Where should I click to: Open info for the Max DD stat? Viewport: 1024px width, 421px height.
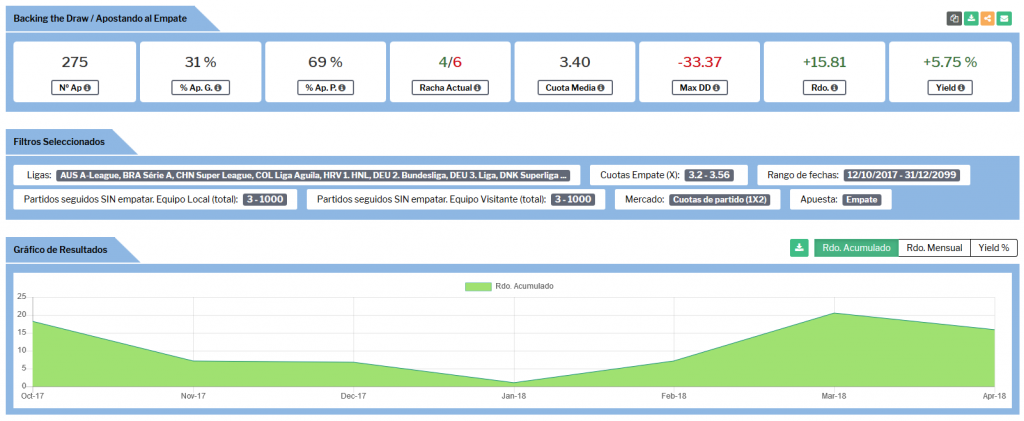coord(699,88)
